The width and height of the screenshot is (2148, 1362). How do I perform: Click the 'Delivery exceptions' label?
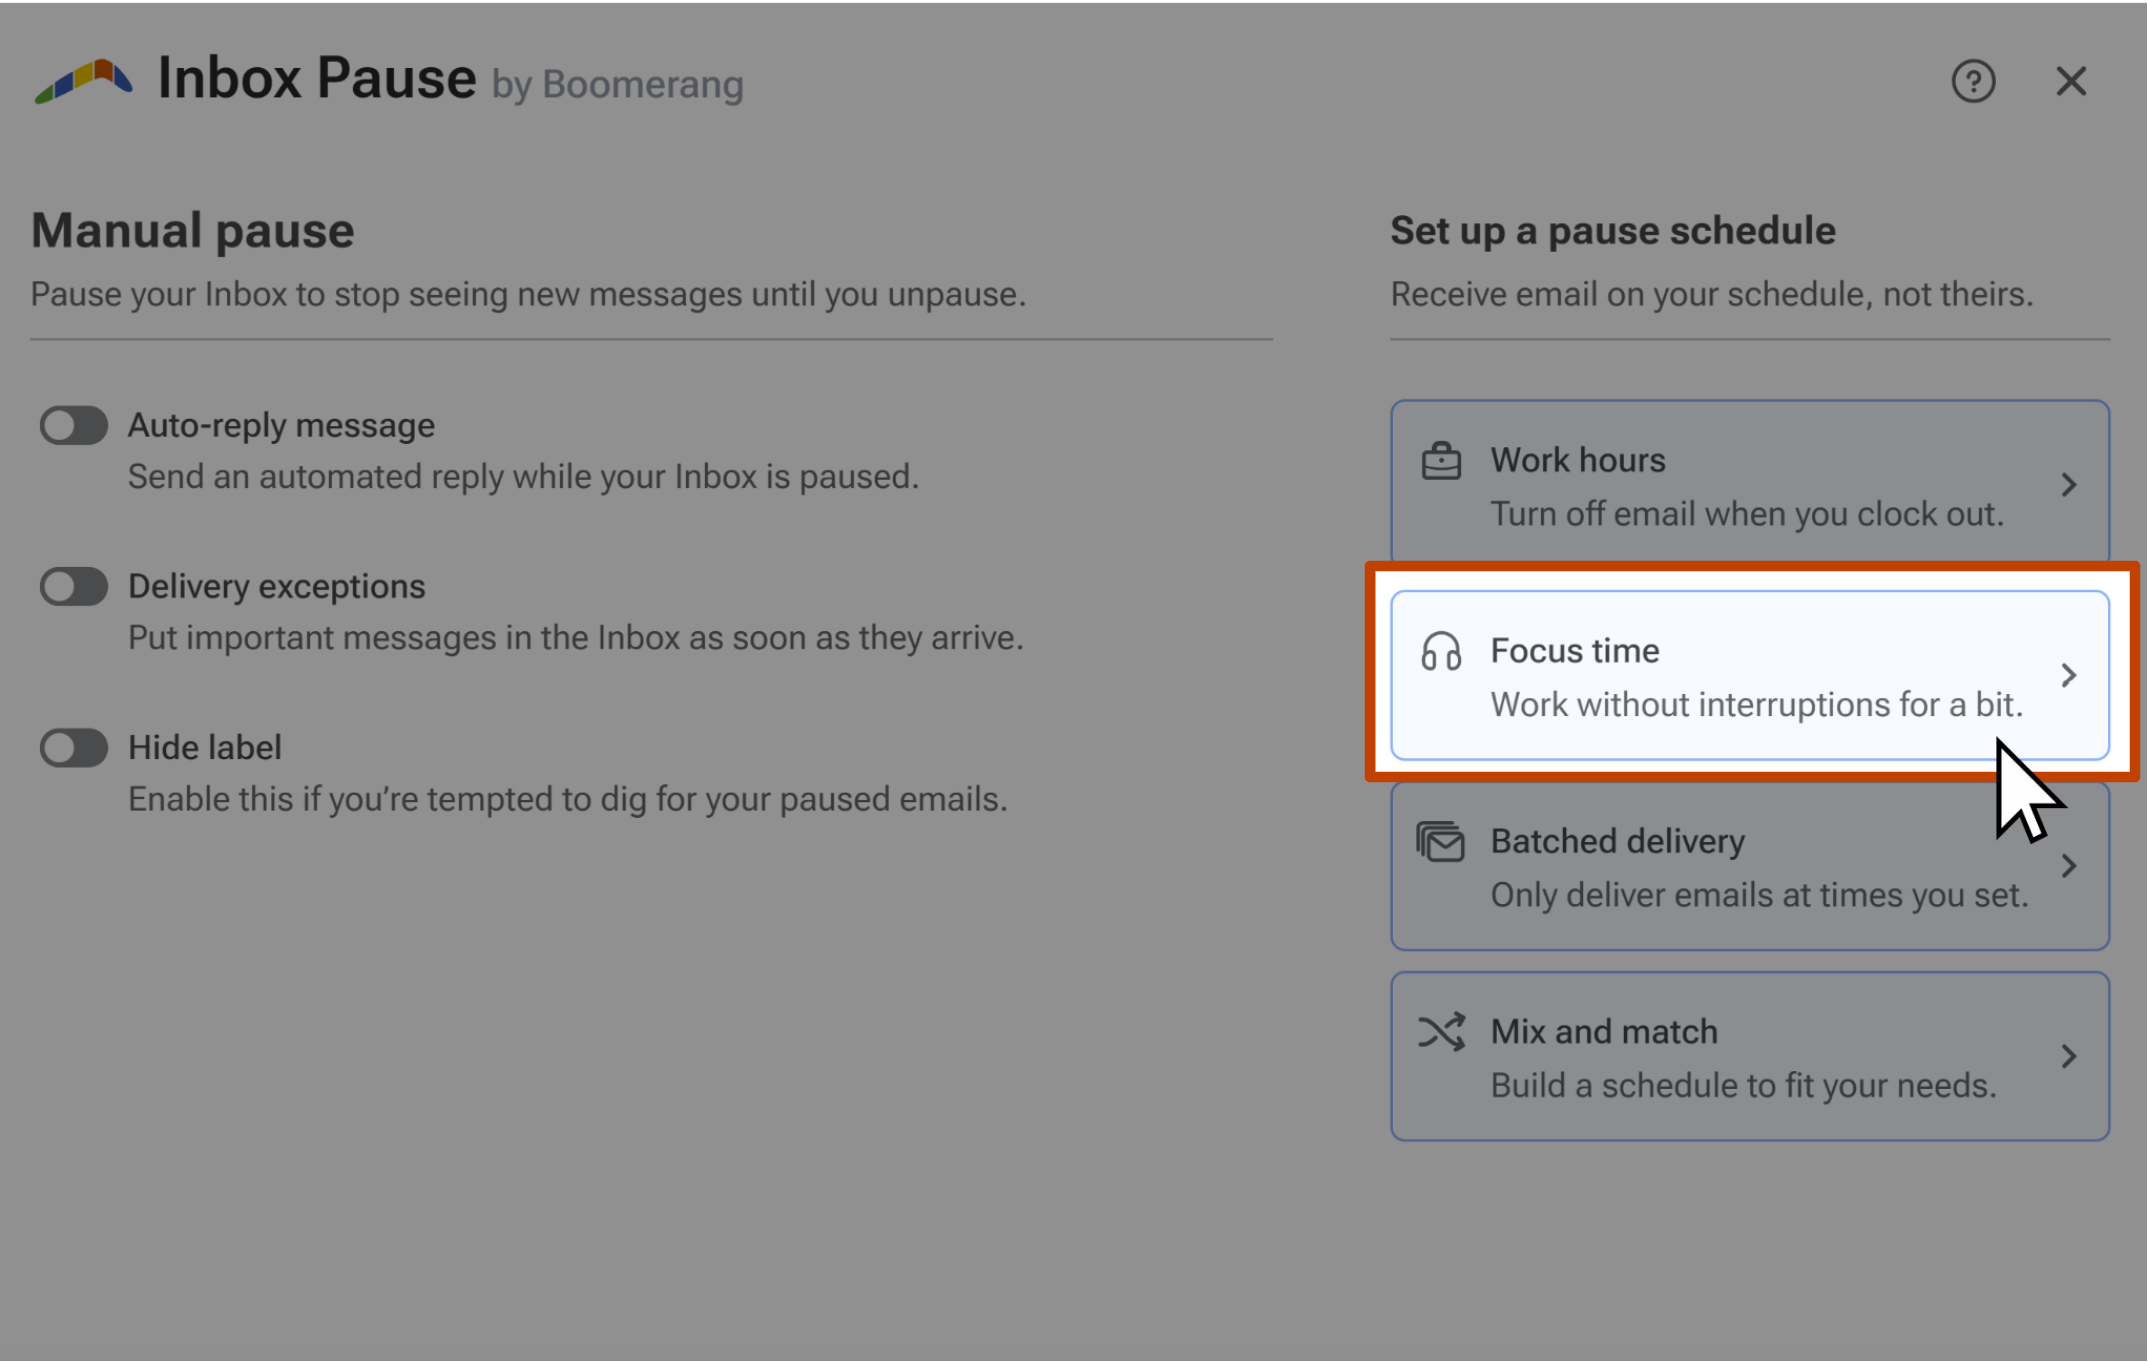pyautogui.click(x=277, y=587)
